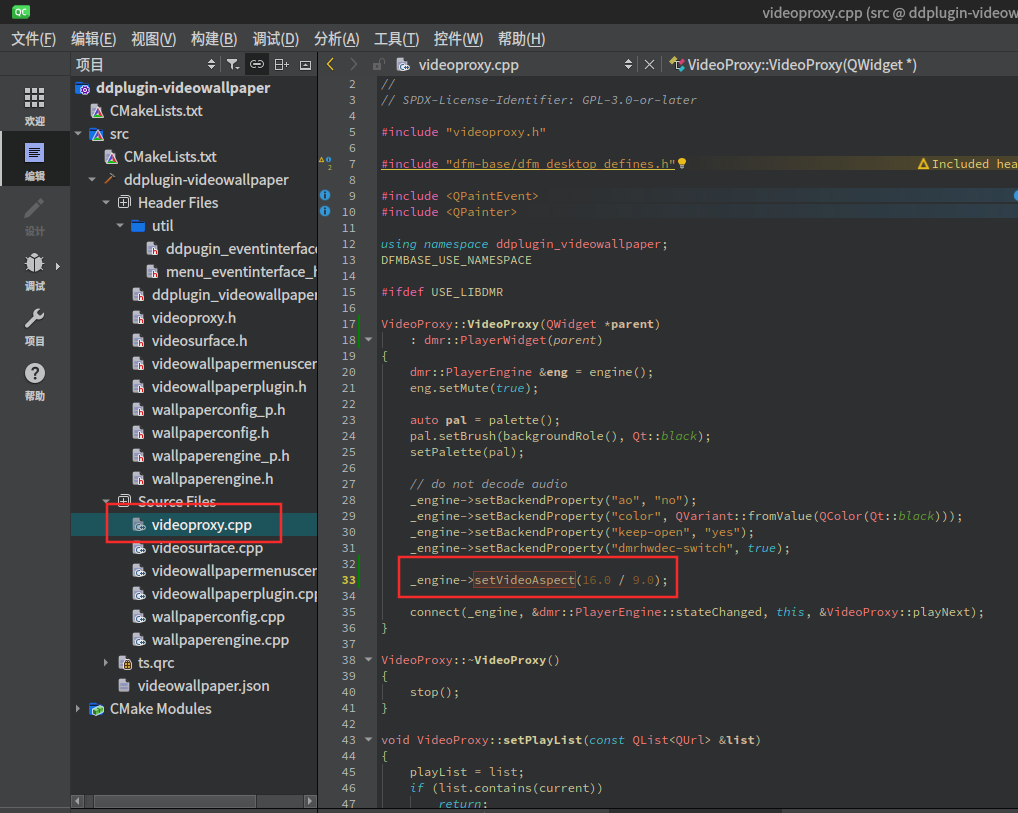Click the lightbulb refactor hint on line 7
The image size is (1018, 813).
pyautogui.click(x=682, y=164)
